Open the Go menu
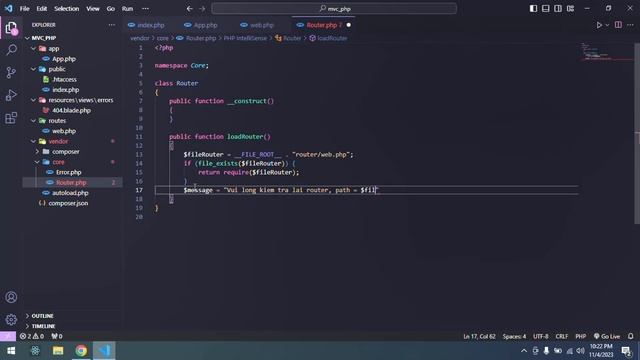This screenshot has width=640, height=360. pos(111,9)
